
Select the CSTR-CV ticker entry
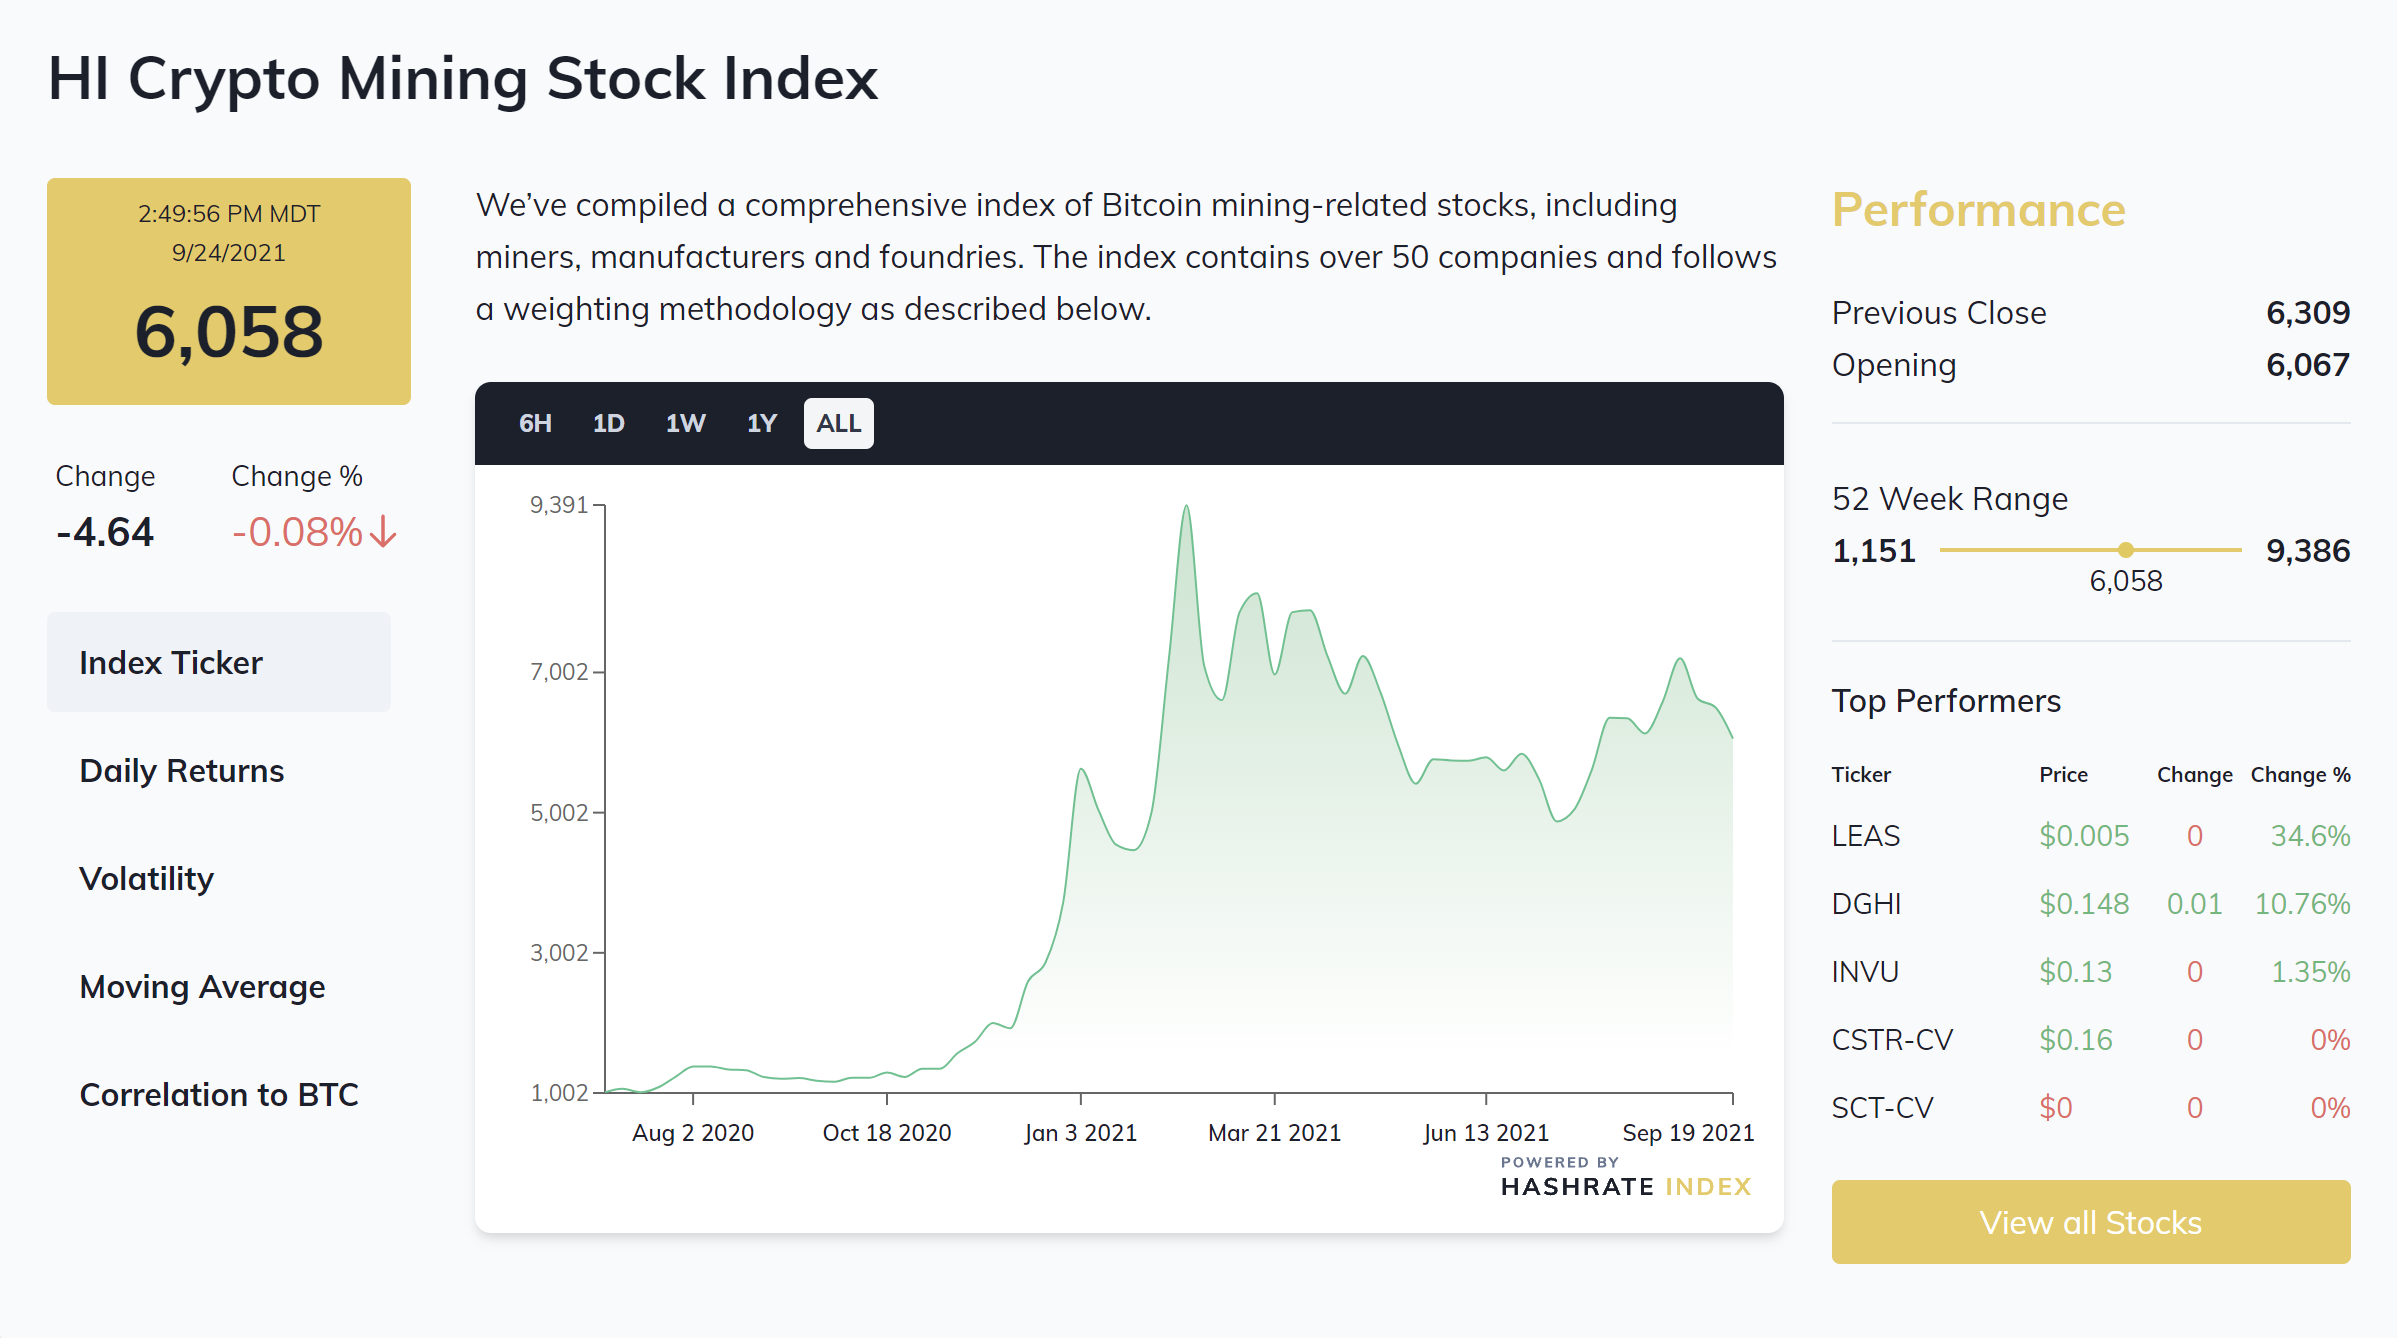[1891, 1039]
